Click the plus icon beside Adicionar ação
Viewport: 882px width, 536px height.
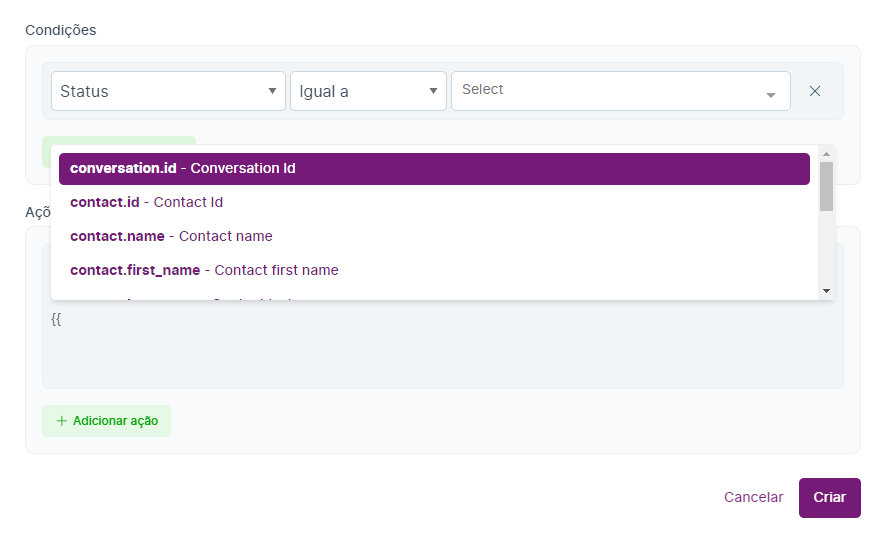(62, 421)
